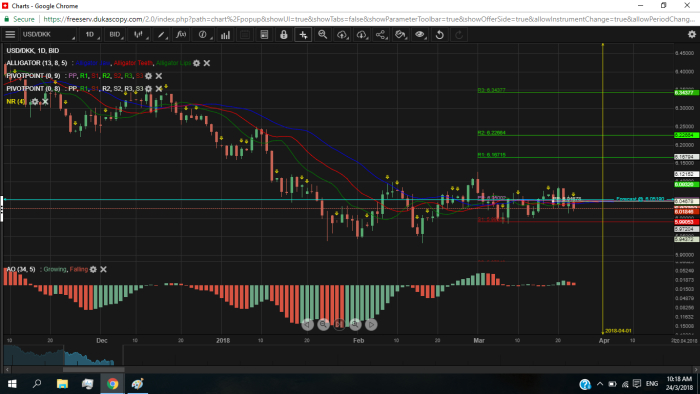Open the candlestick chart type selector
The height and width of the screenshot is (394, 700).
click(139, 34)
